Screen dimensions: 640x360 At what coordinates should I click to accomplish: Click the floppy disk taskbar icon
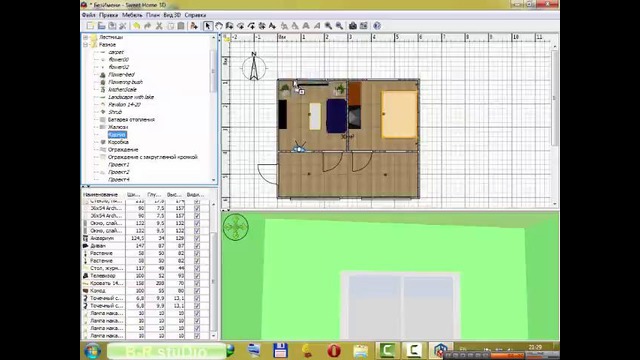coord(280,351)
